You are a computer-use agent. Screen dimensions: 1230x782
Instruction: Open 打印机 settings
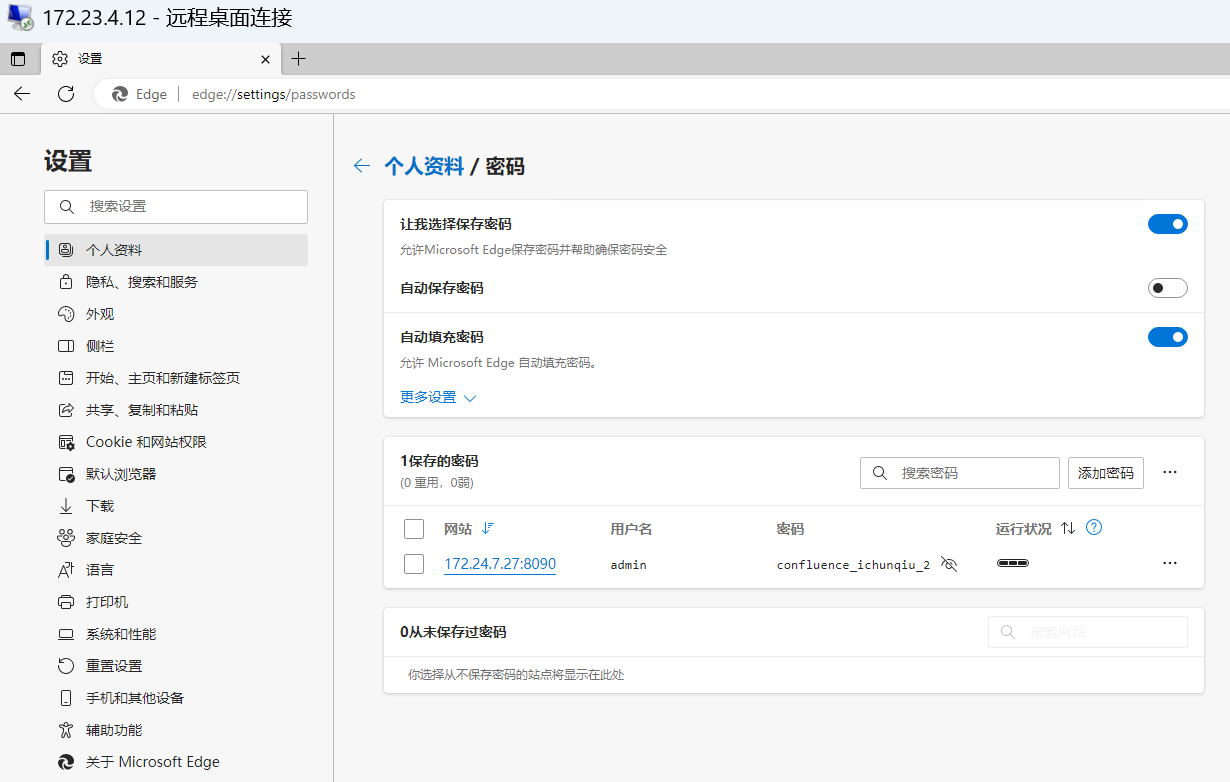(x=176, y=602)
